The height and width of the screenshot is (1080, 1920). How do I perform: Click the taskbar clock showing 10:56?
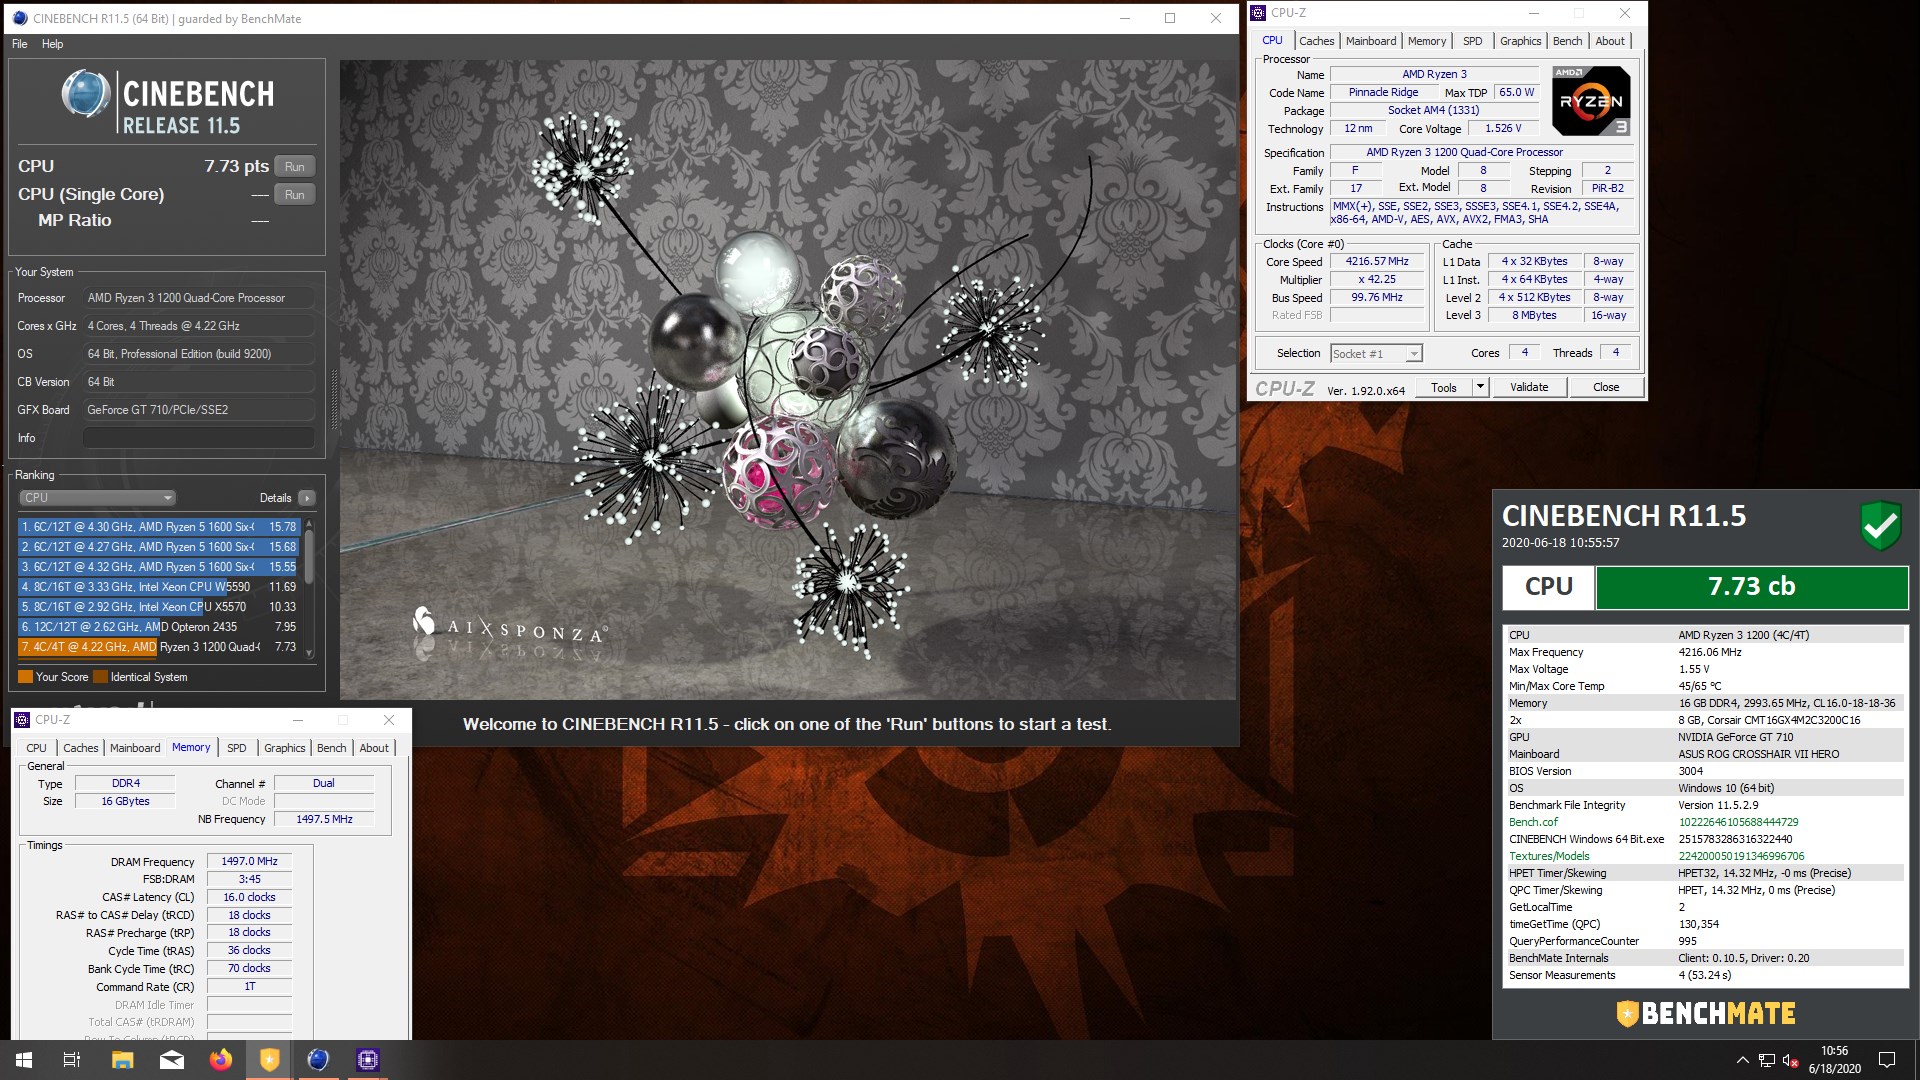1834,1060
